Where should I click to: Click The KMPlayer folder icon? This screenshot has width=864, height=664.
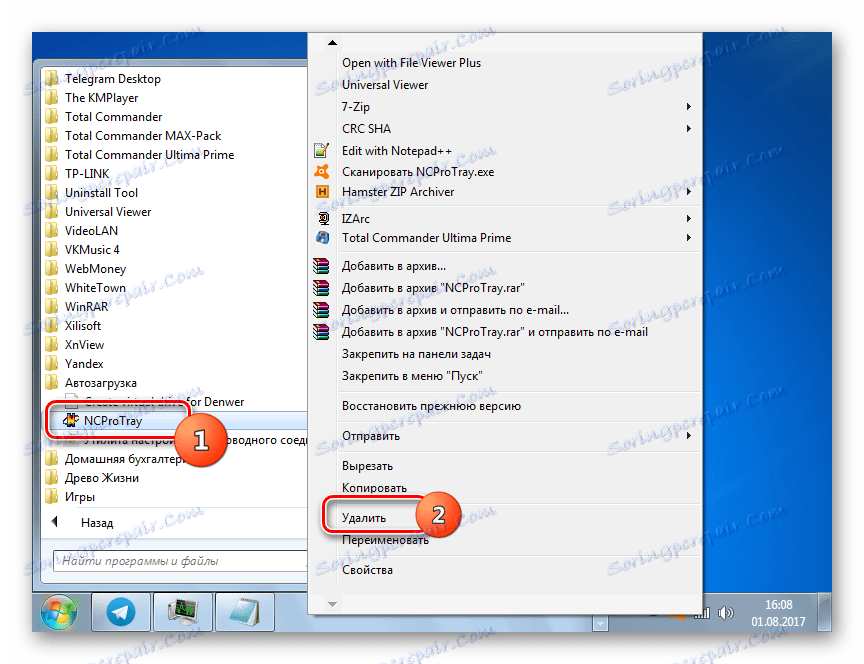(51, 98)
